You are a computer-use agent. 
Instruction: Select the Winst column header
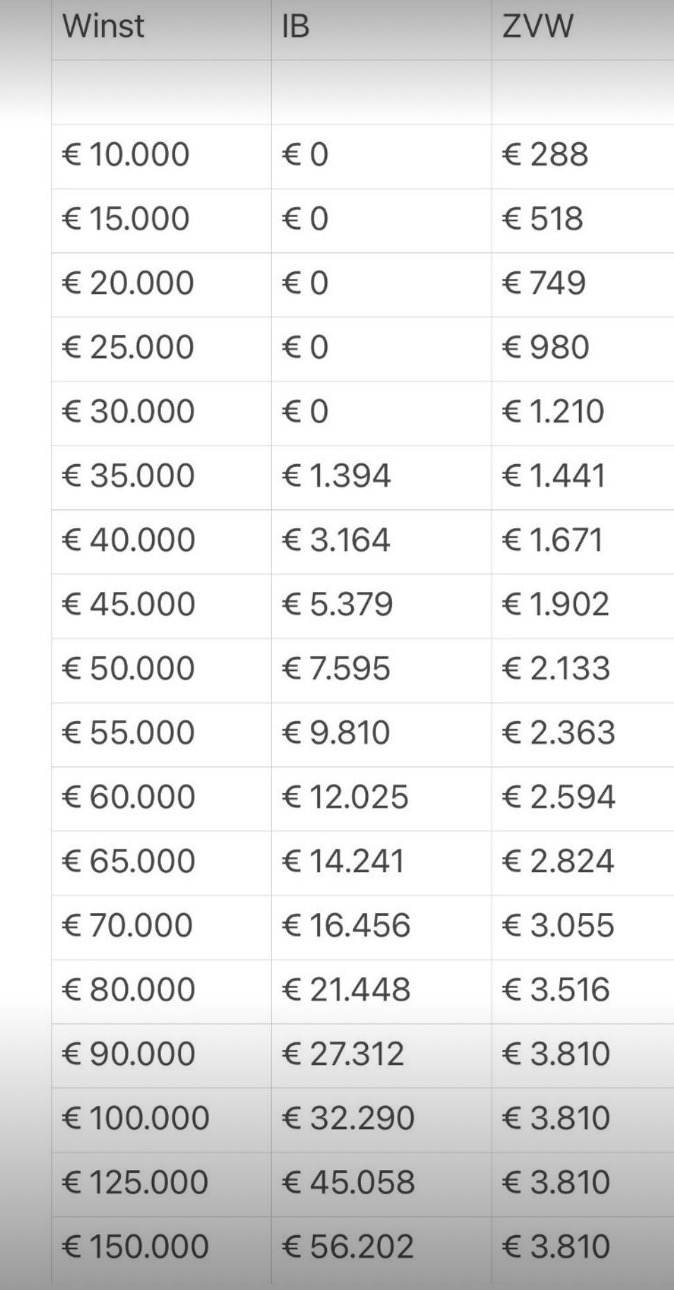(161, 28)
